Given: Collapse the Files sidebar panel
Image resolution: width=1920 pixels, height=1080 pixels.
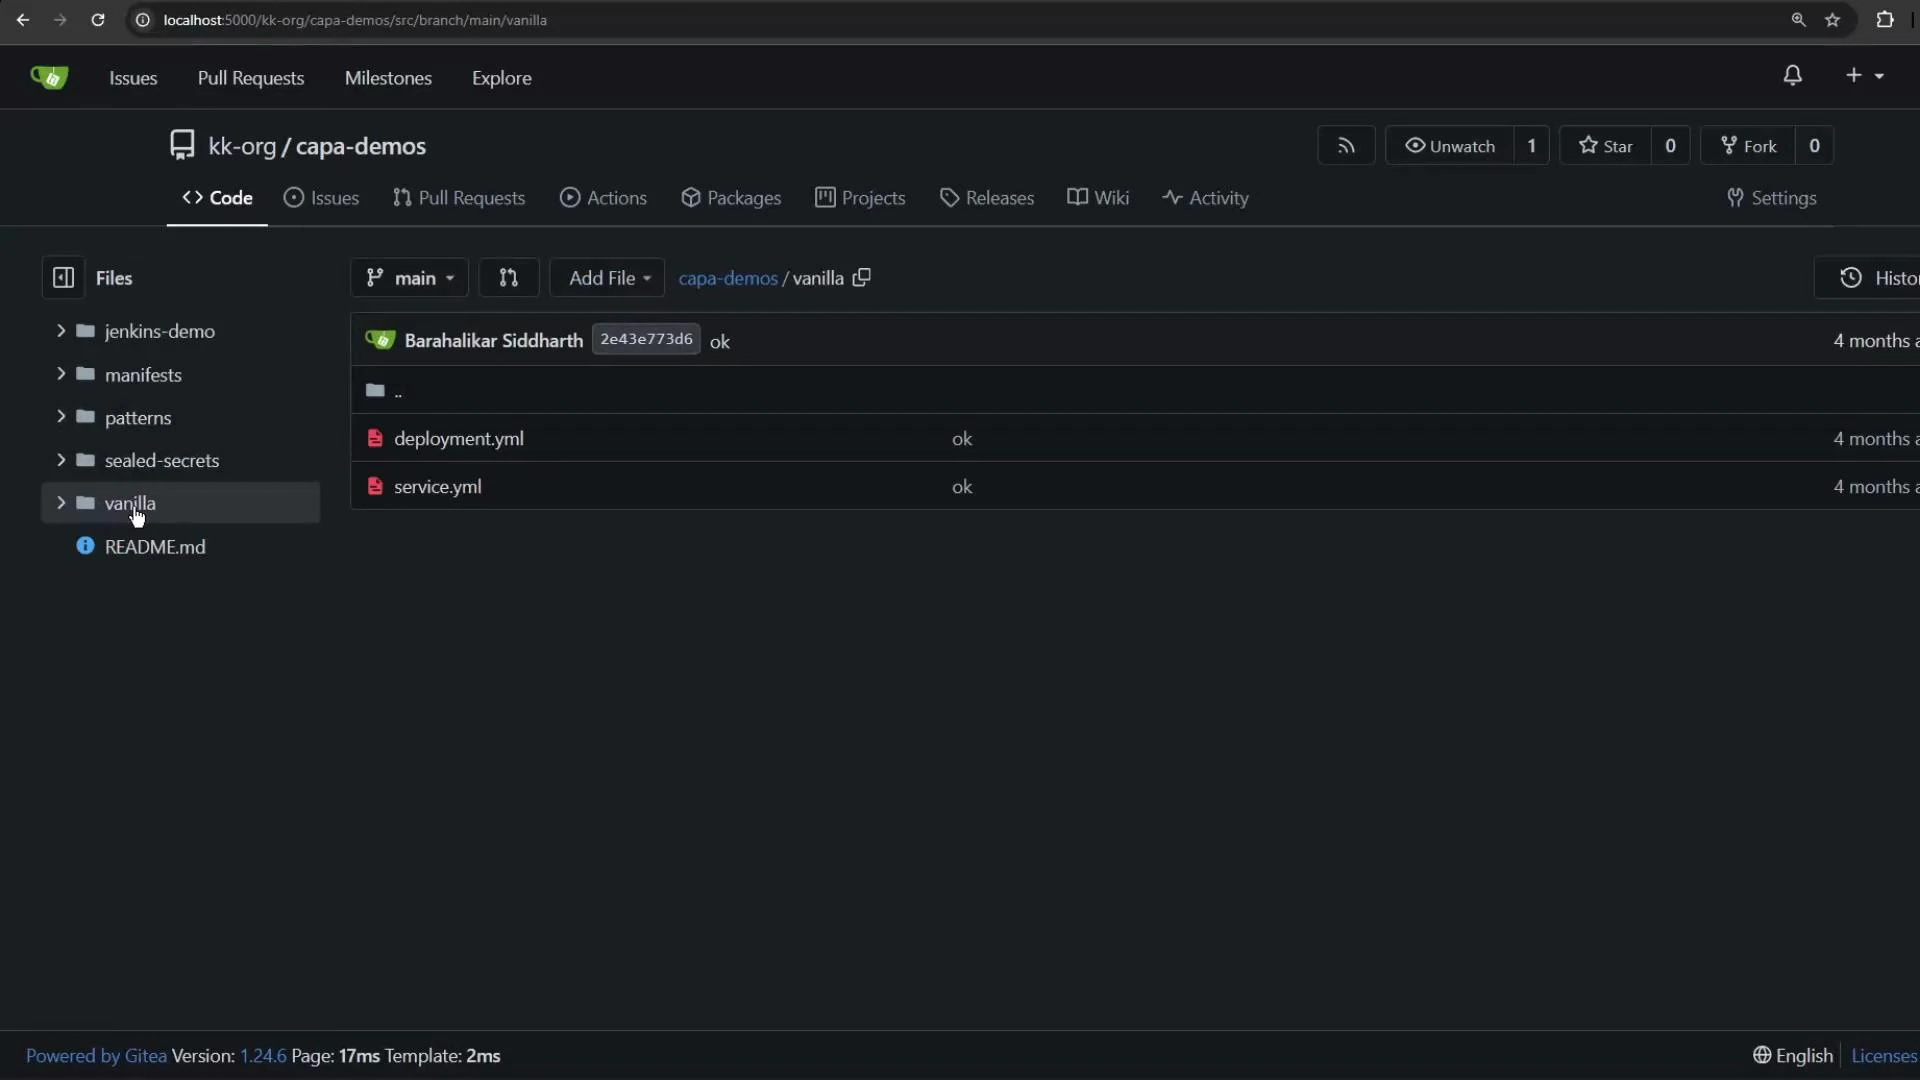Looking at the screenshot, I should [x=63, y=278].
